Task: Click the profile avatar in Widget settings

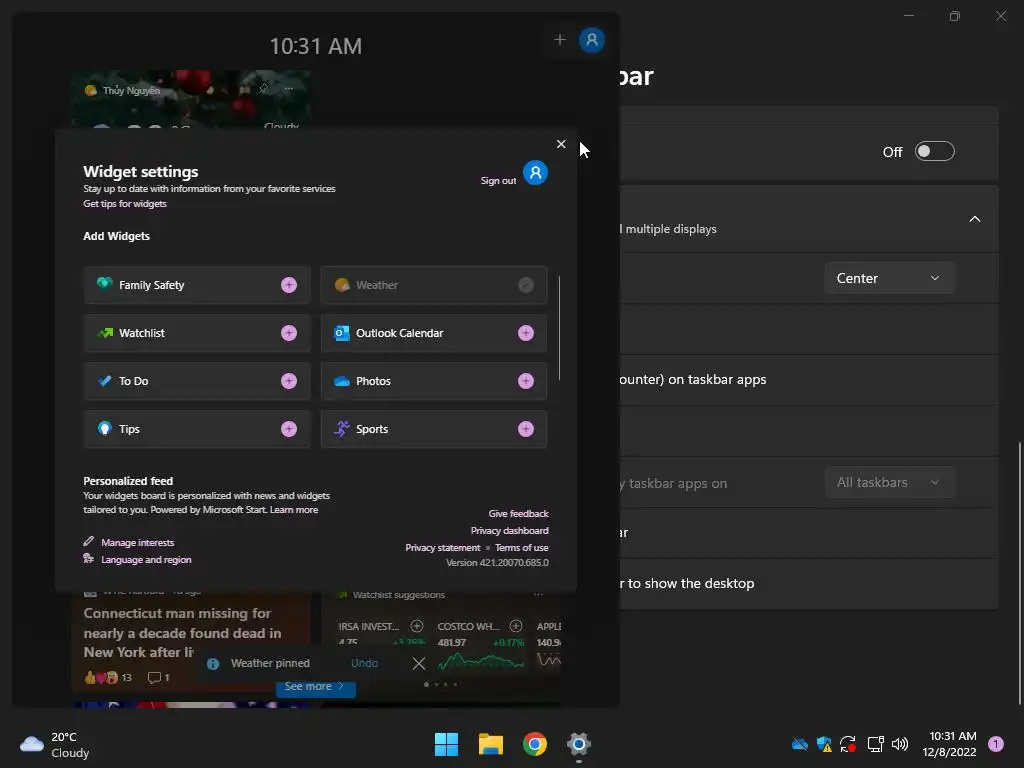Action: click(536, 173)
